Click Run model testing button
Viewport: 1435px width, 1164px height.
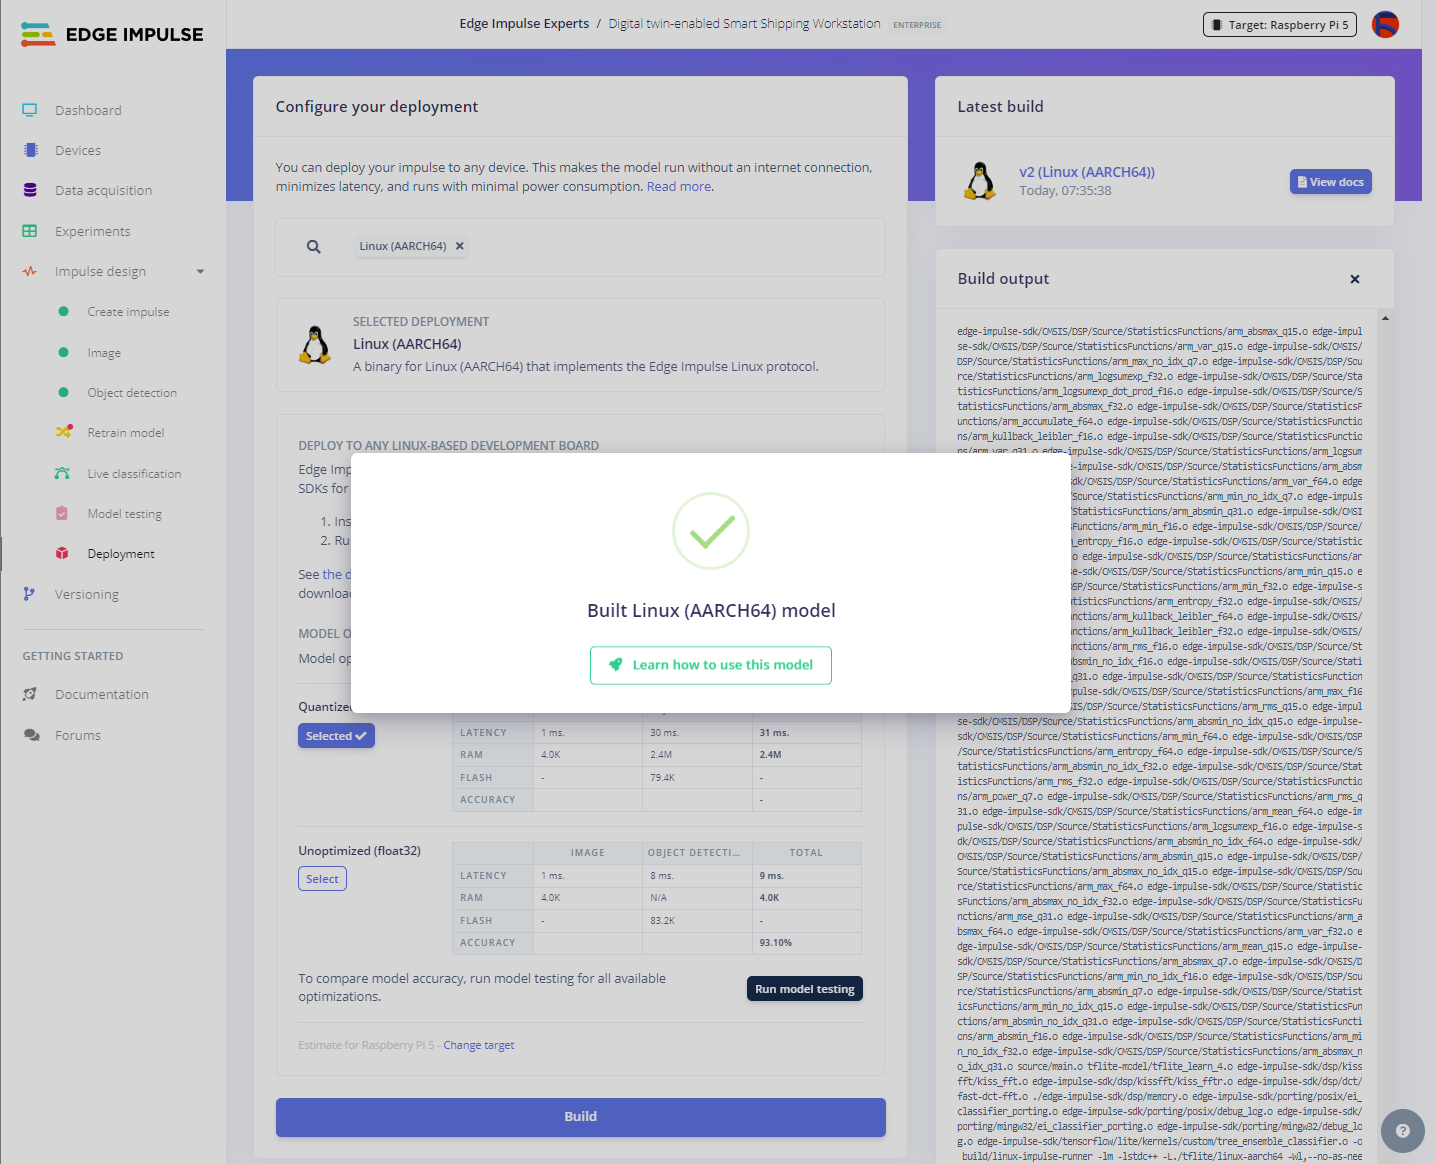(x=805, y=989)
